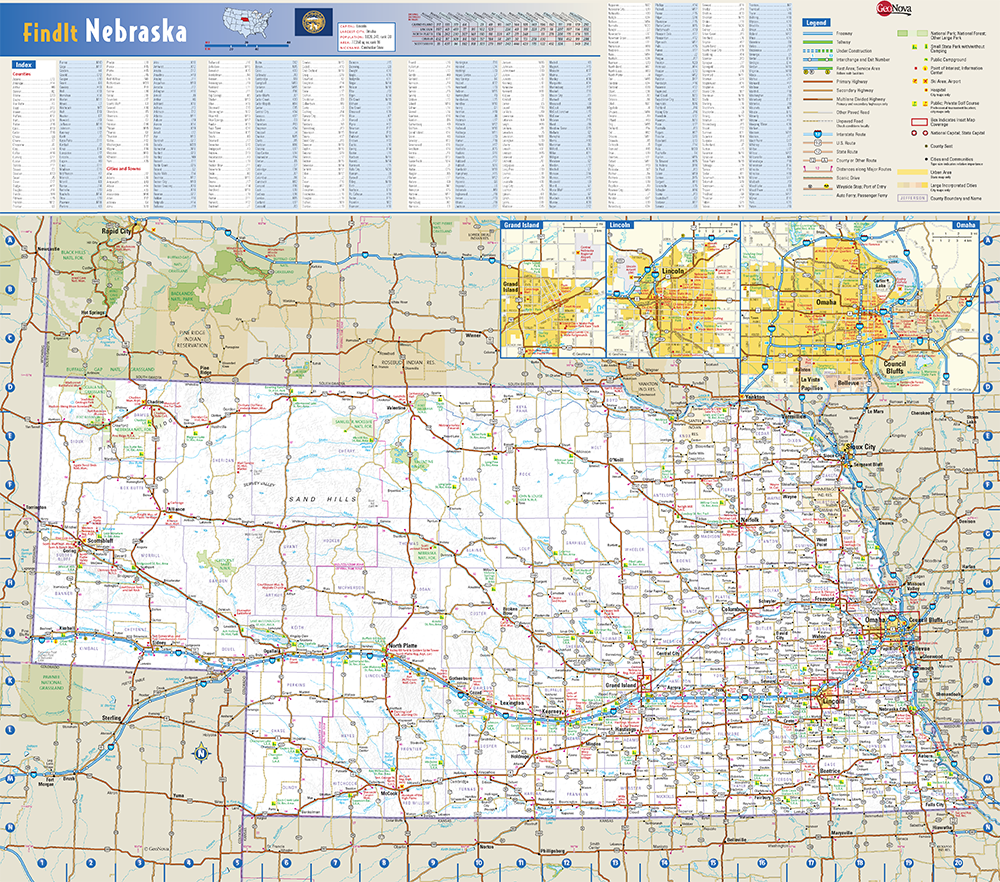Click the mileage chart table in header

pos(499,29)
